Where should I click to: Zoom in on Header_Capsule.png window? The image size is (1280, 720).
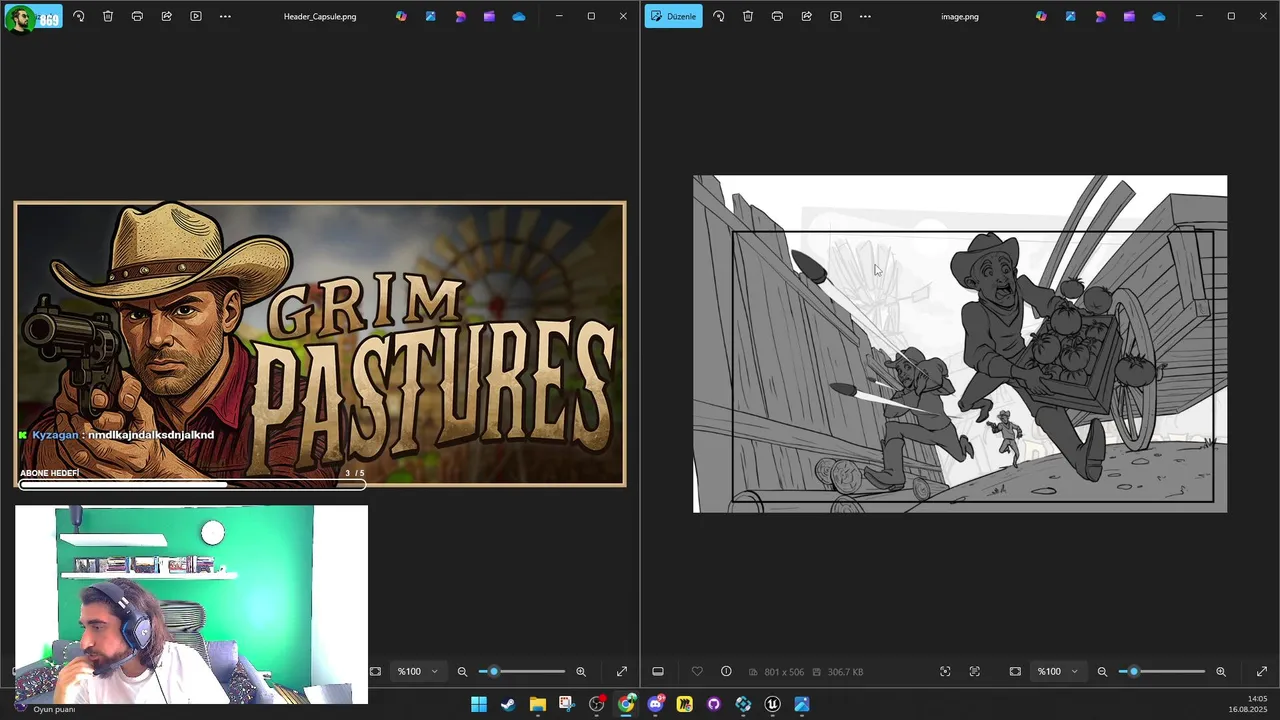click(581, 671)
